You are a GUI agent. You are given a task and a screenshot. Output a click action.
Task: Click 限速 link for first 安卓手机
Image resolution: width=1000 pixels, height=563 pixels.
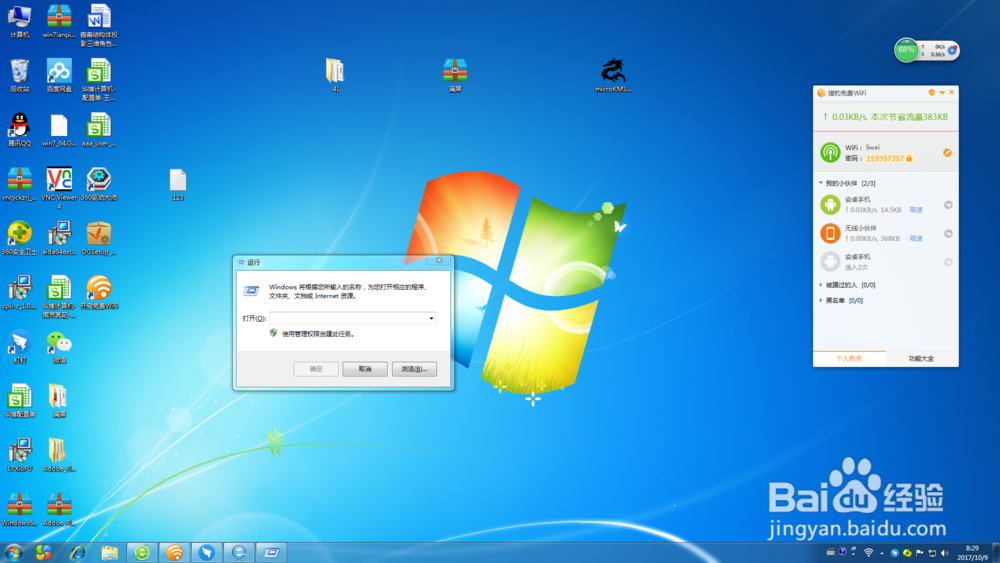(x=916, y=210)
